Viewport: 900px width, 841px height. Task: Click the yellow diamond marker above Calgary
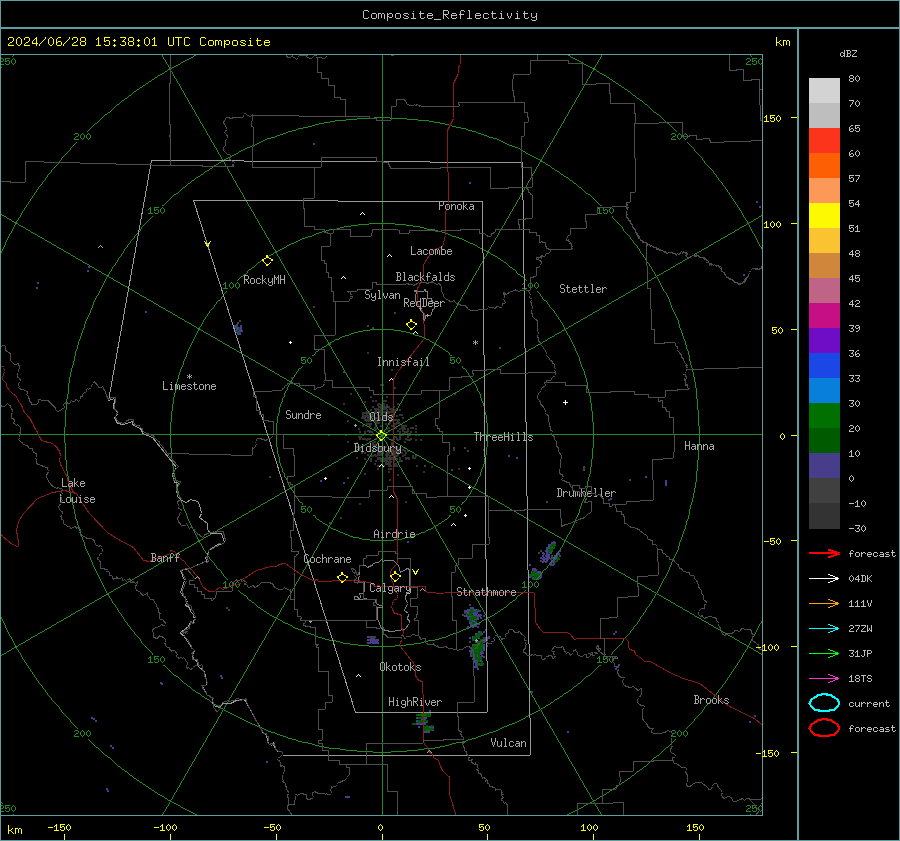(395, 576)
